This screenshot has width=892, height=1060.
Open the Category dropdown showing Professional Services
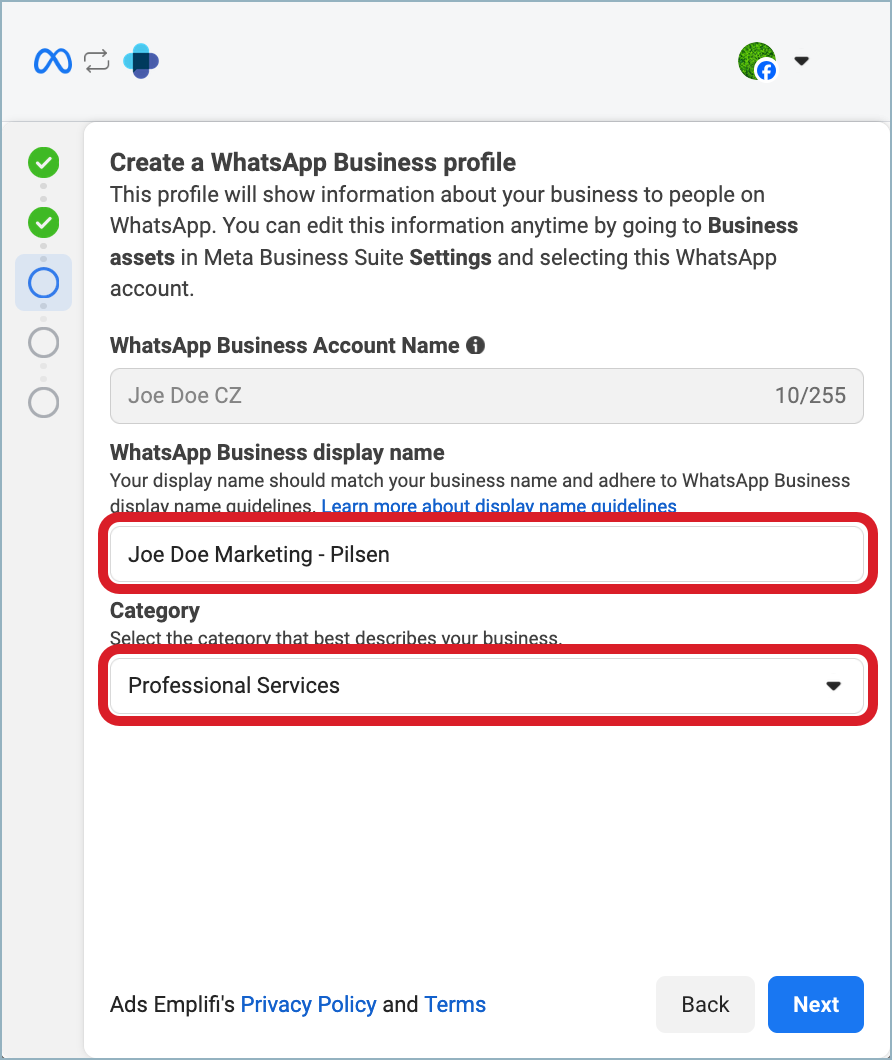pyautogui.click(x=470, y=686)
